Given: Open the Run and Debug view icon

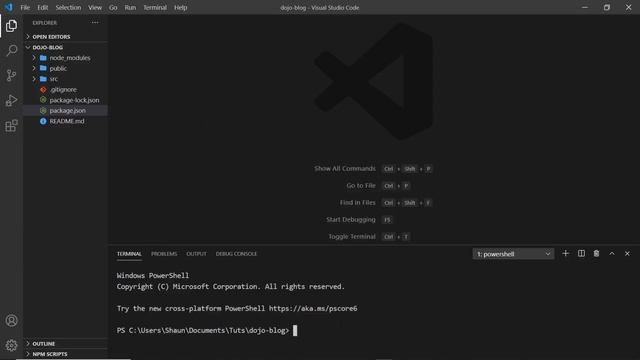Looking at the screenshot, I should (11, 100).
